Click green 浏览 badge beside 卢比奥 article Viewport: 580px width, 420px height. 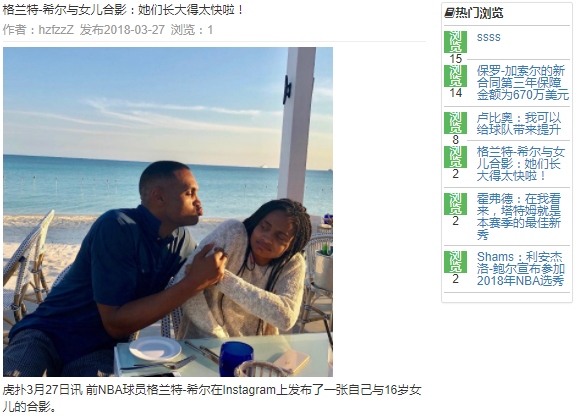pos(455,122)
